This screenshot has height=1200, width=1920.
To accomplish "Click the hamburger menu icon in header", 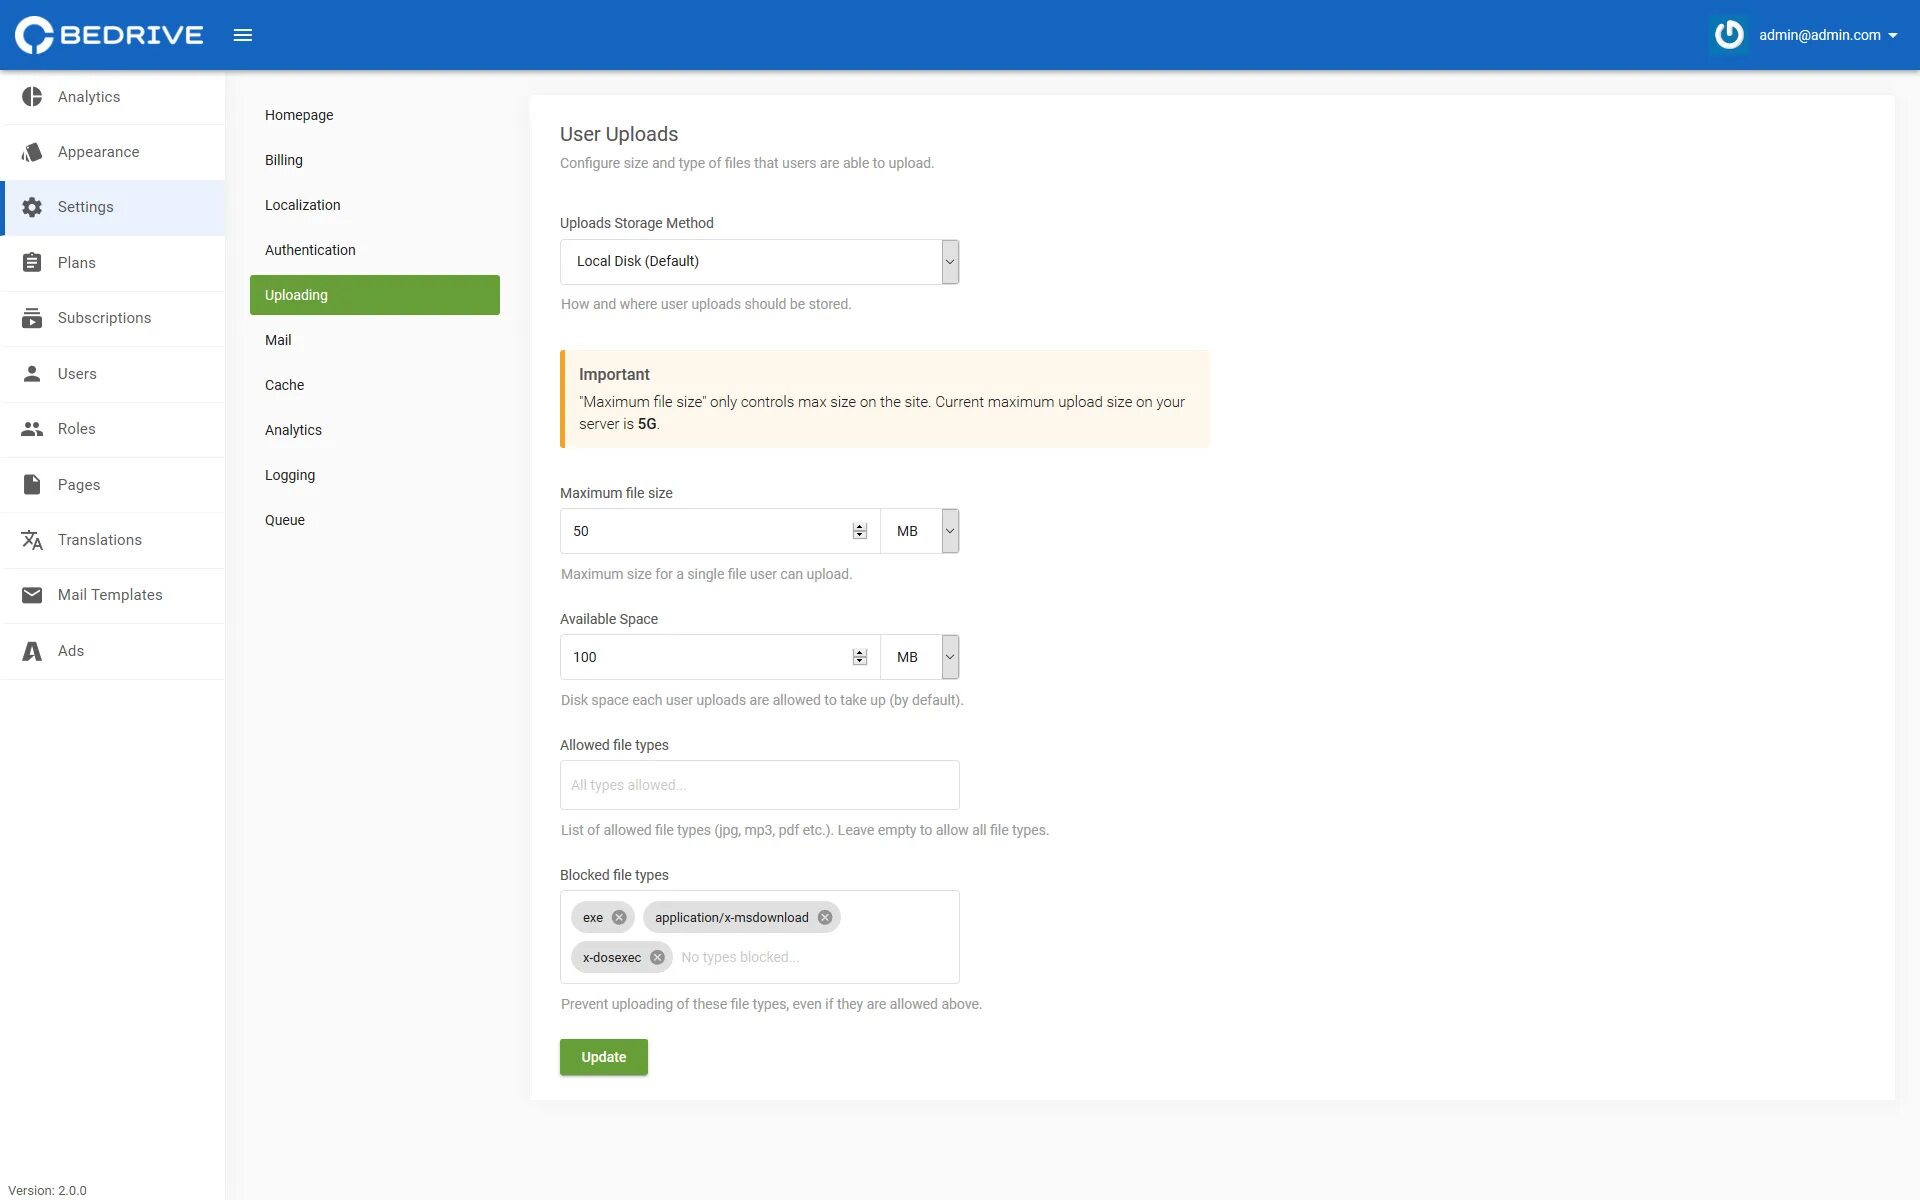I will point(243,35).
